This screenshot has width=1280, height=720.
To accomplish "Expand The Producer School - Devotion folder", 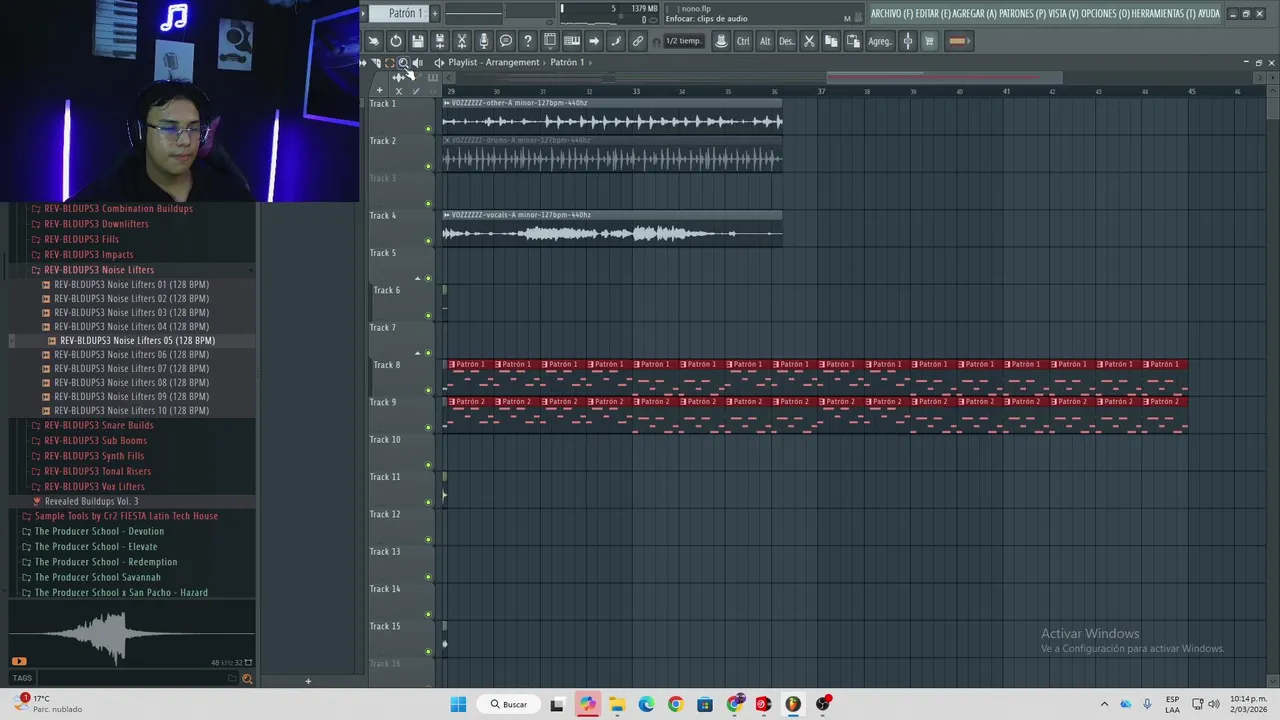I will pyautogui.click(x=99, y=531).
